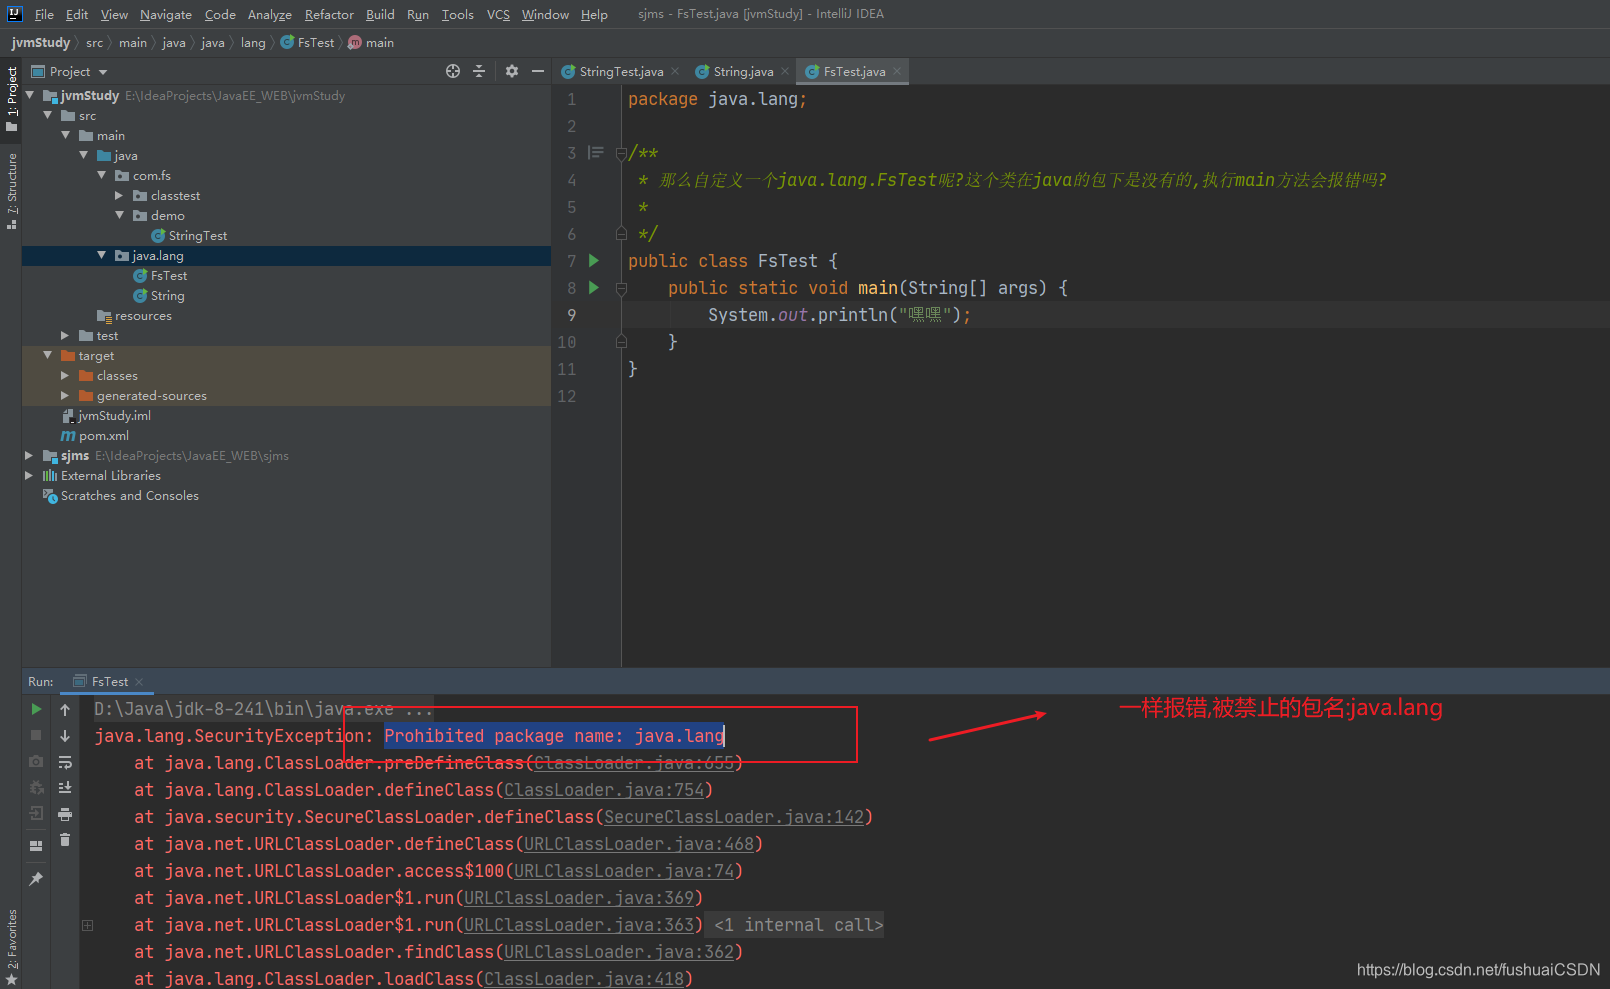Open the Structure side tool window
The width and height of the screenshot is (1610, 989).
click(x=11, y=191)
